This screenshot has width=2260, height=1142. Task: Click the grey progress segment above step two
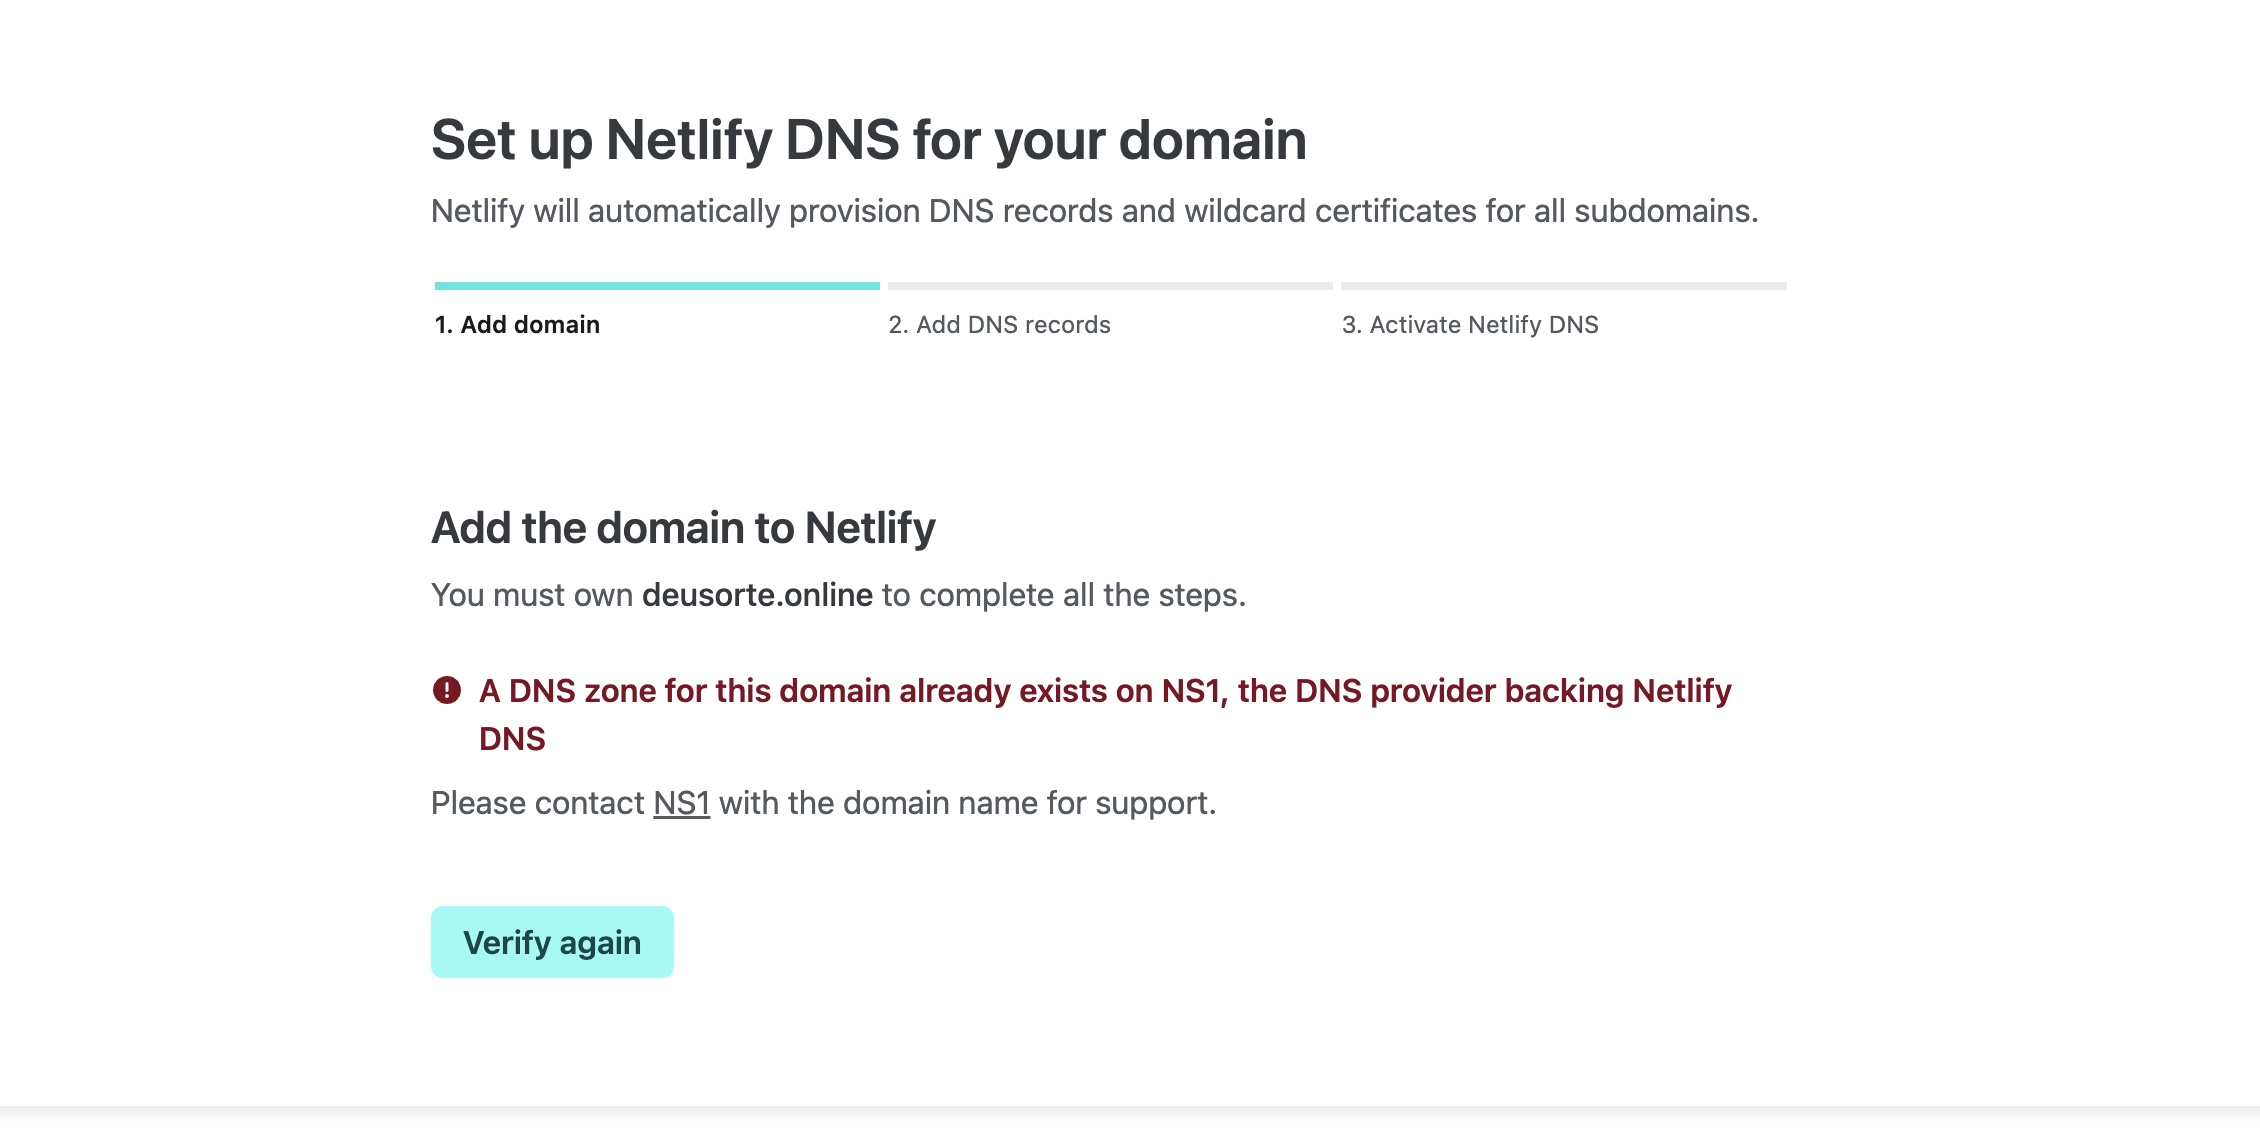coord(1110,286)
